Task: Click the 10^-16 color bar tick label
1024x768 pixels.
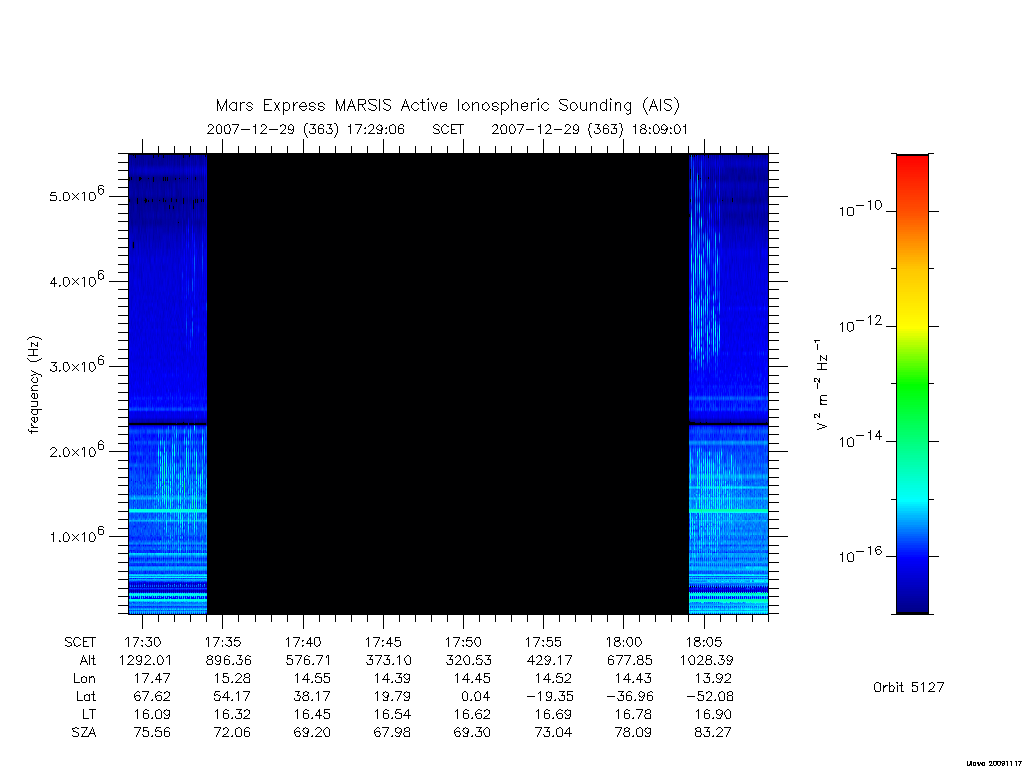Action: point(860,555)
